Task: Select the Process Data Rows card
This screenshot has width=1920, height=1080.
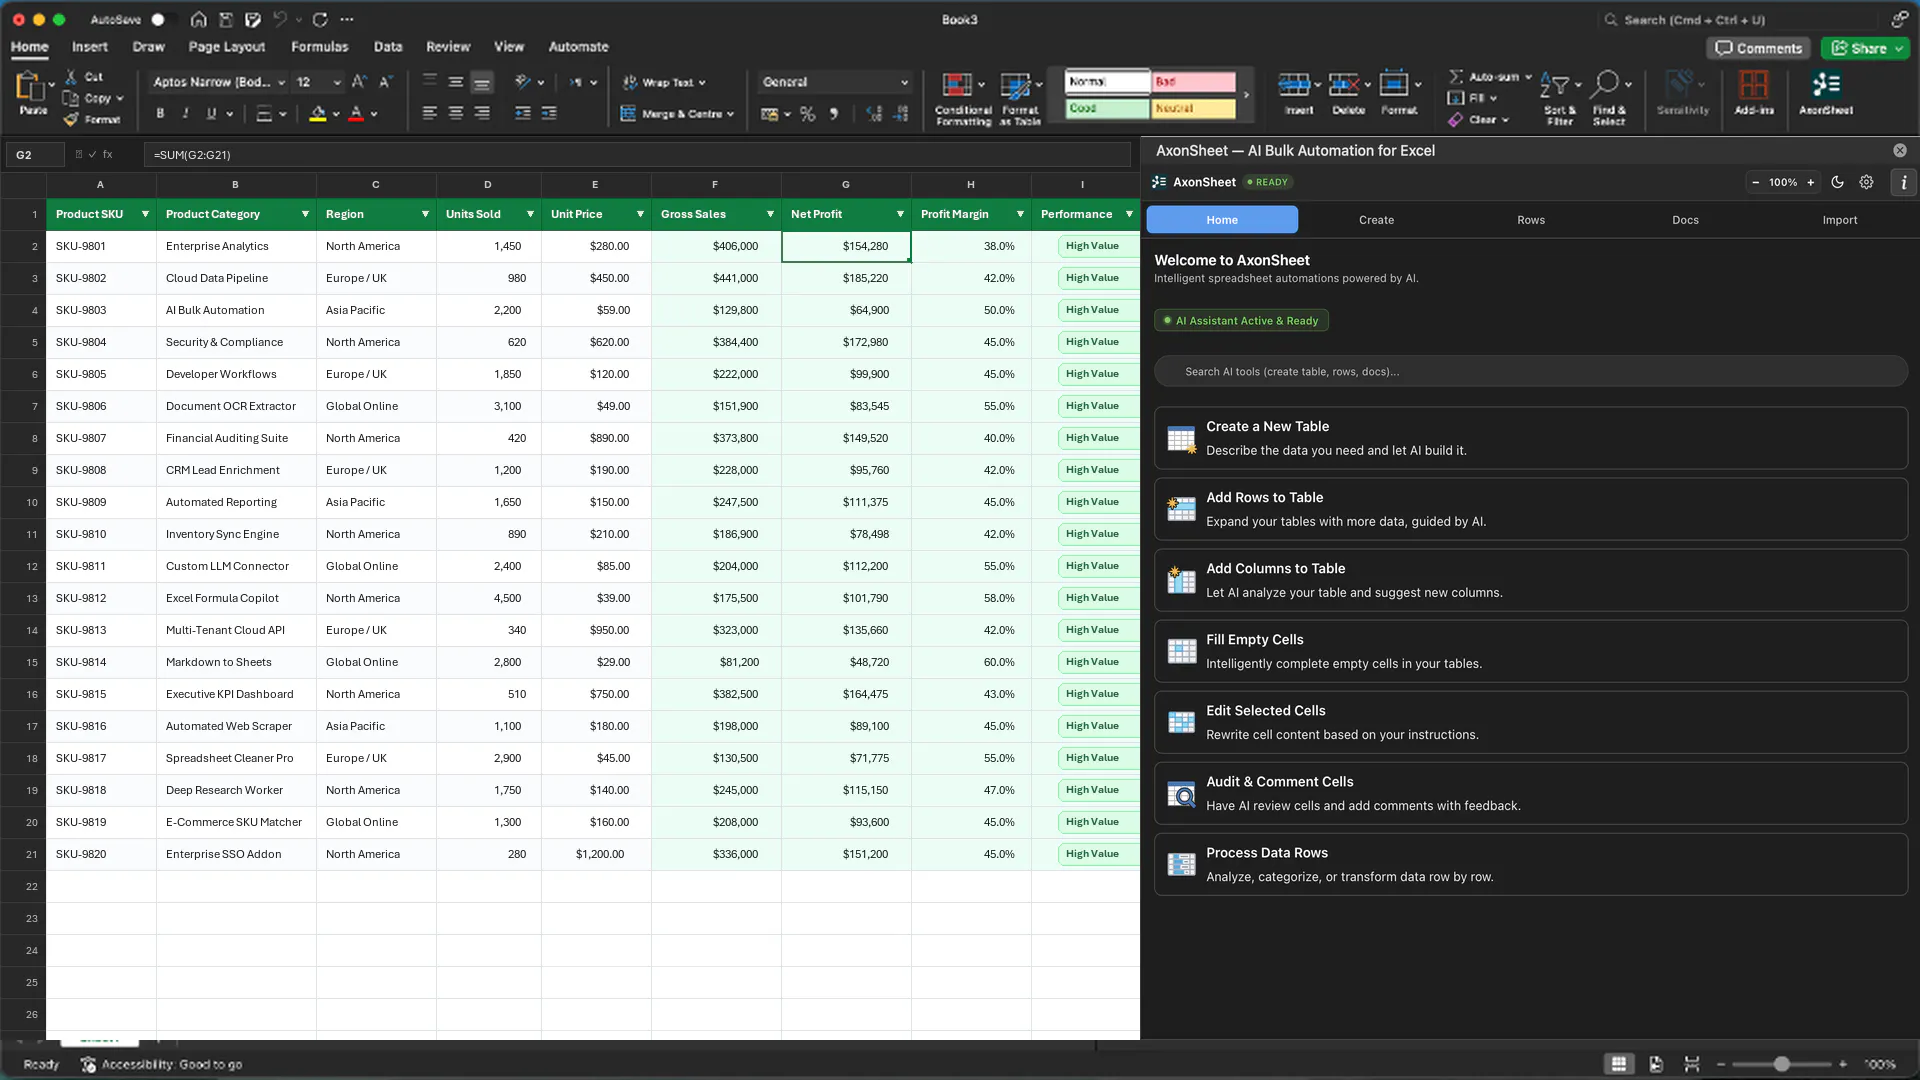Action: pyautogui.click(x=1531, y=865)
